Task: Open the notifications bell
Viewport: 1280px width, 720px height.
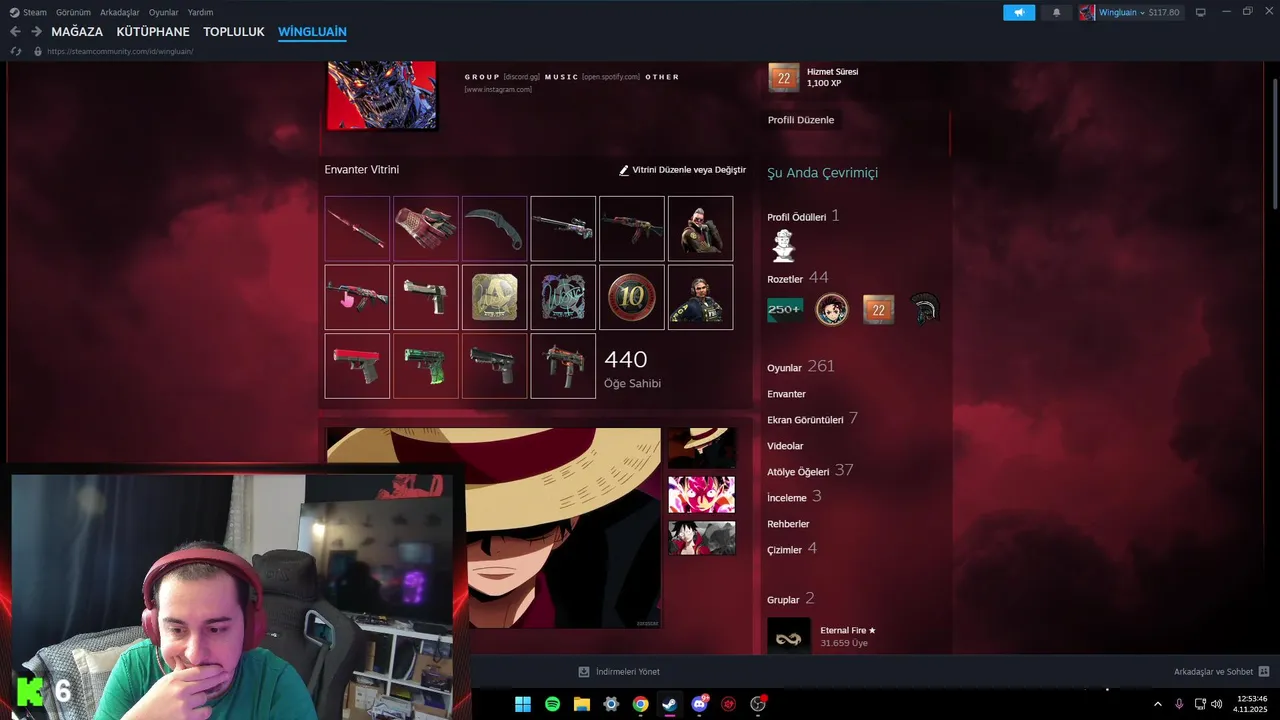Action: 1056,12
